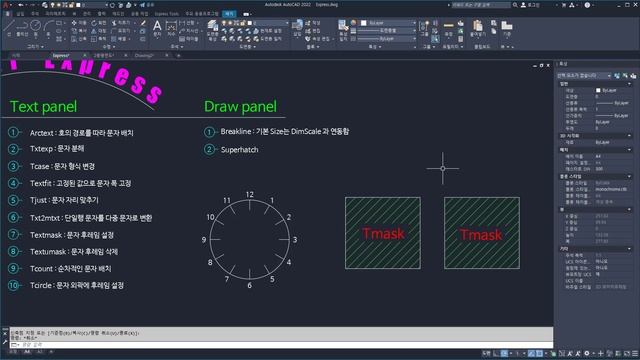Click the new drawing tab plus button

coord(178,55)
